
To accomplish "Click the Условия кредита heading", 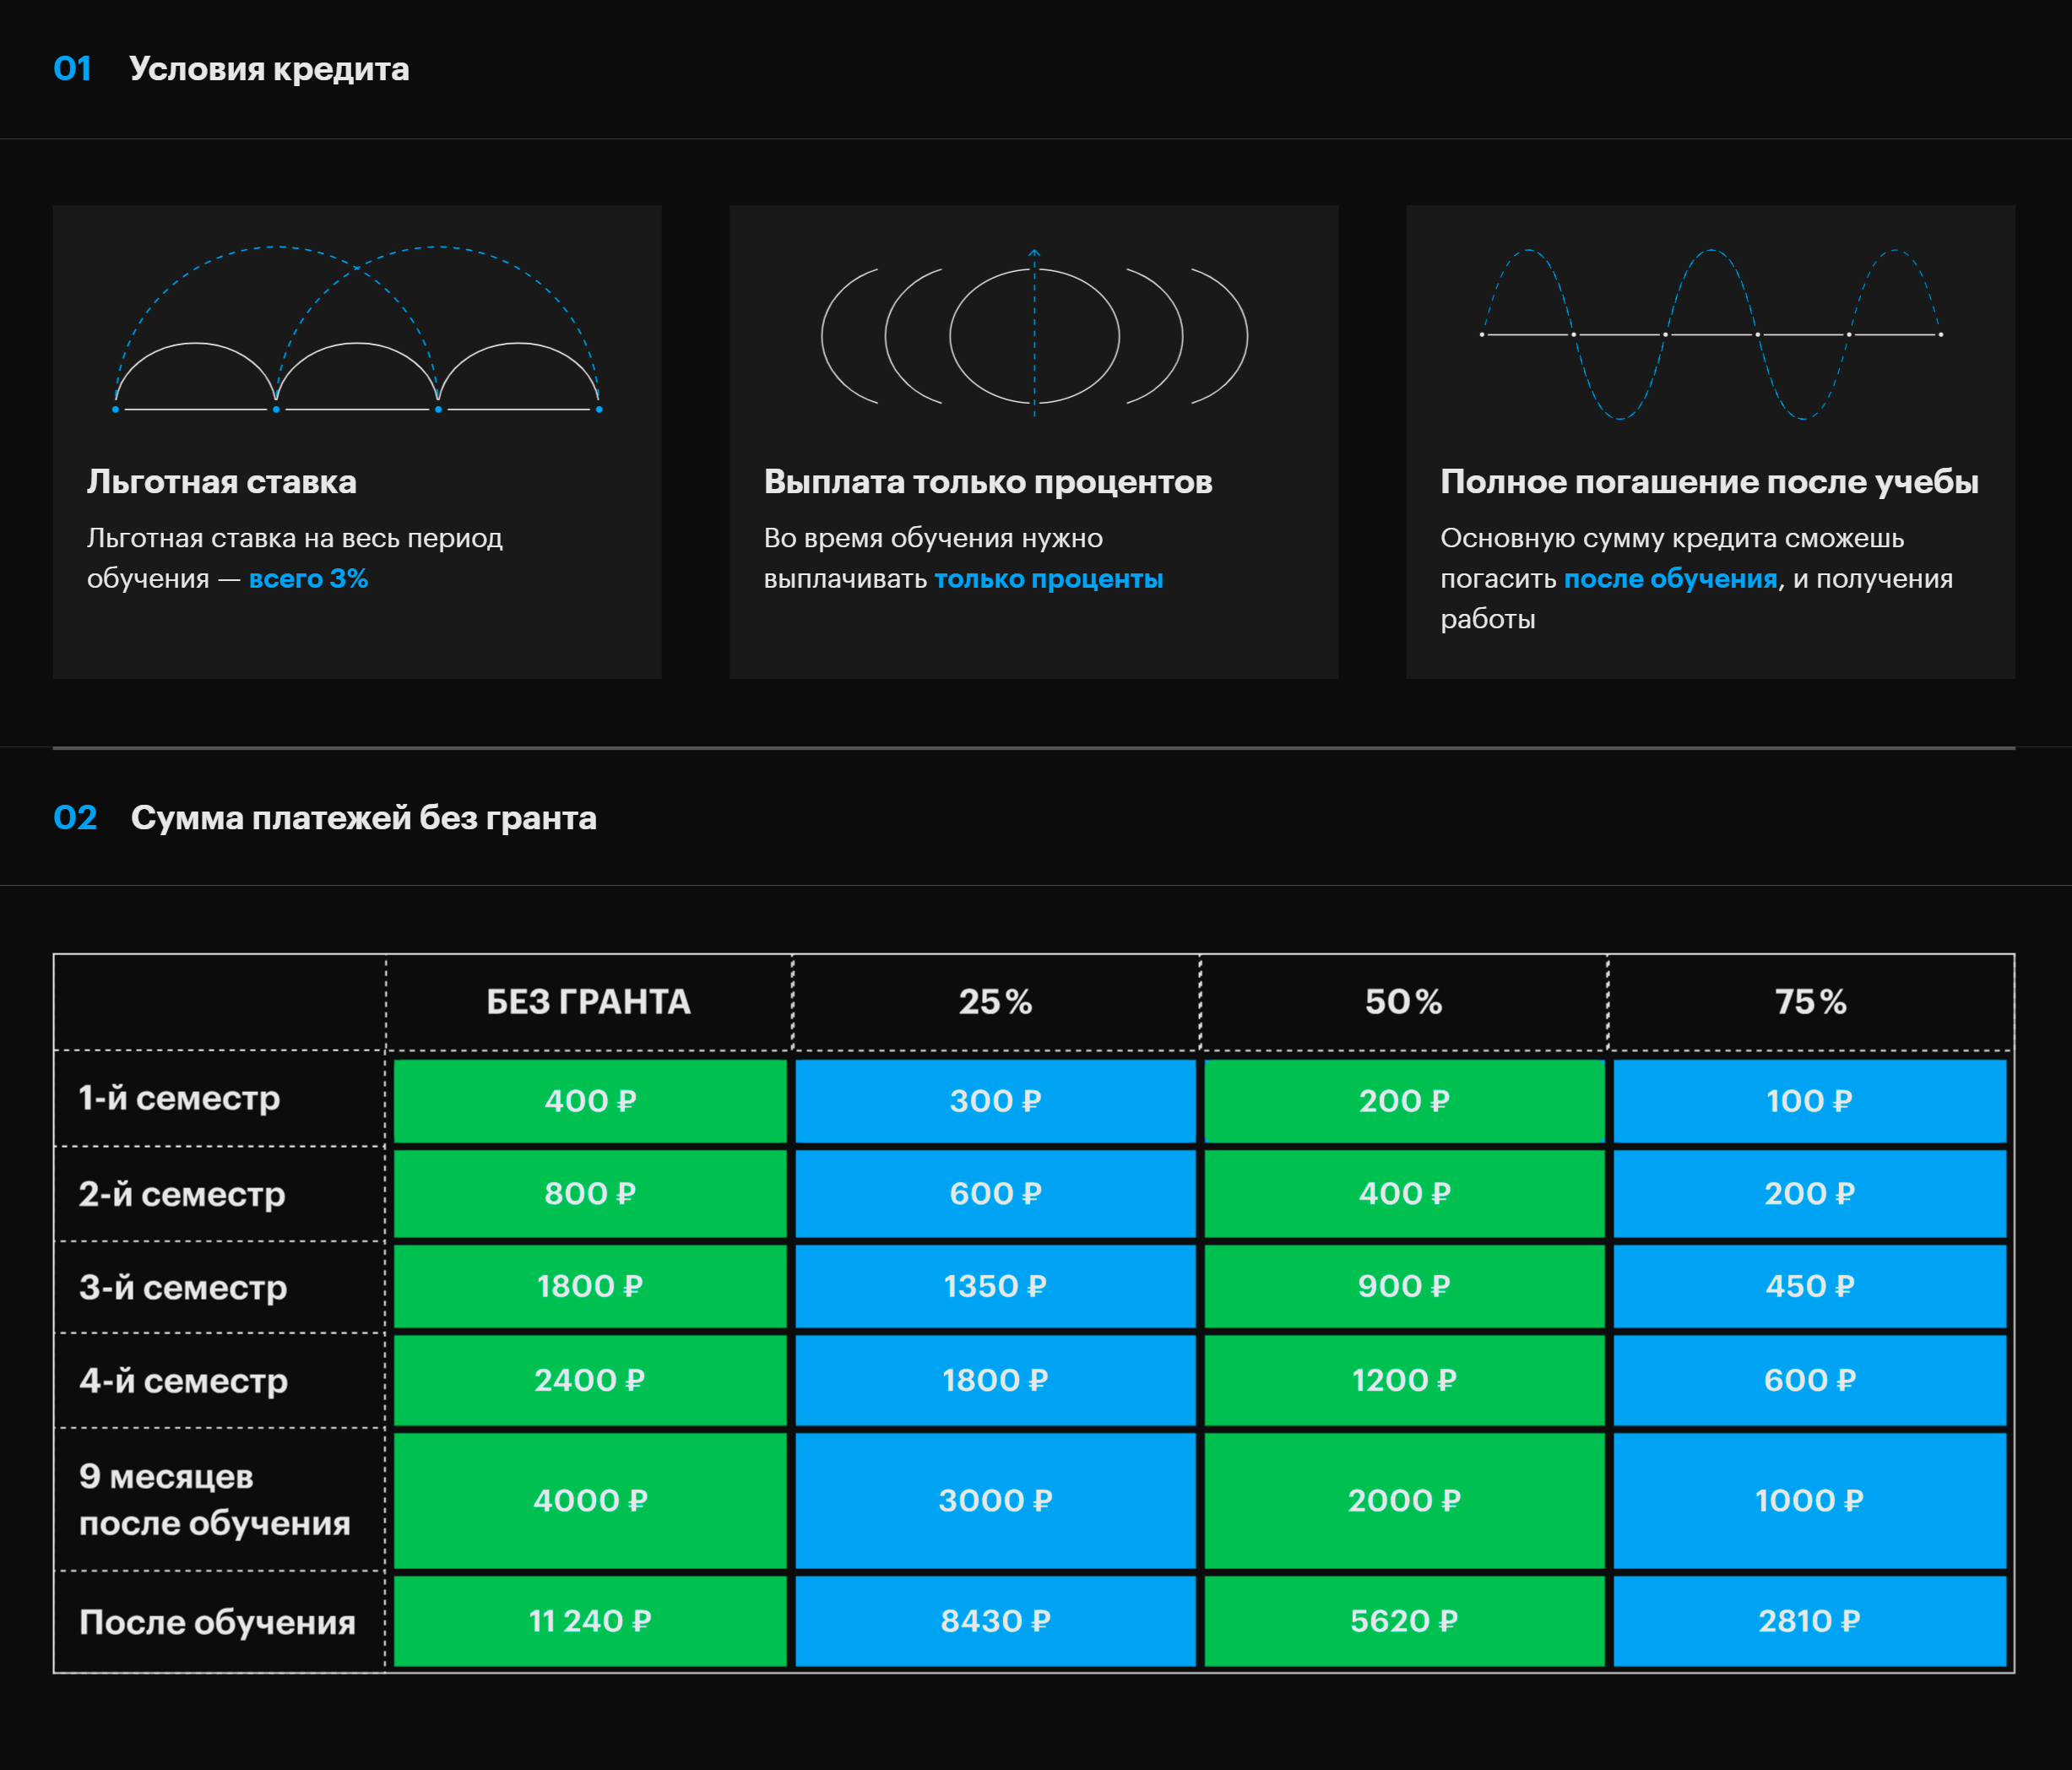I will 269,69.
